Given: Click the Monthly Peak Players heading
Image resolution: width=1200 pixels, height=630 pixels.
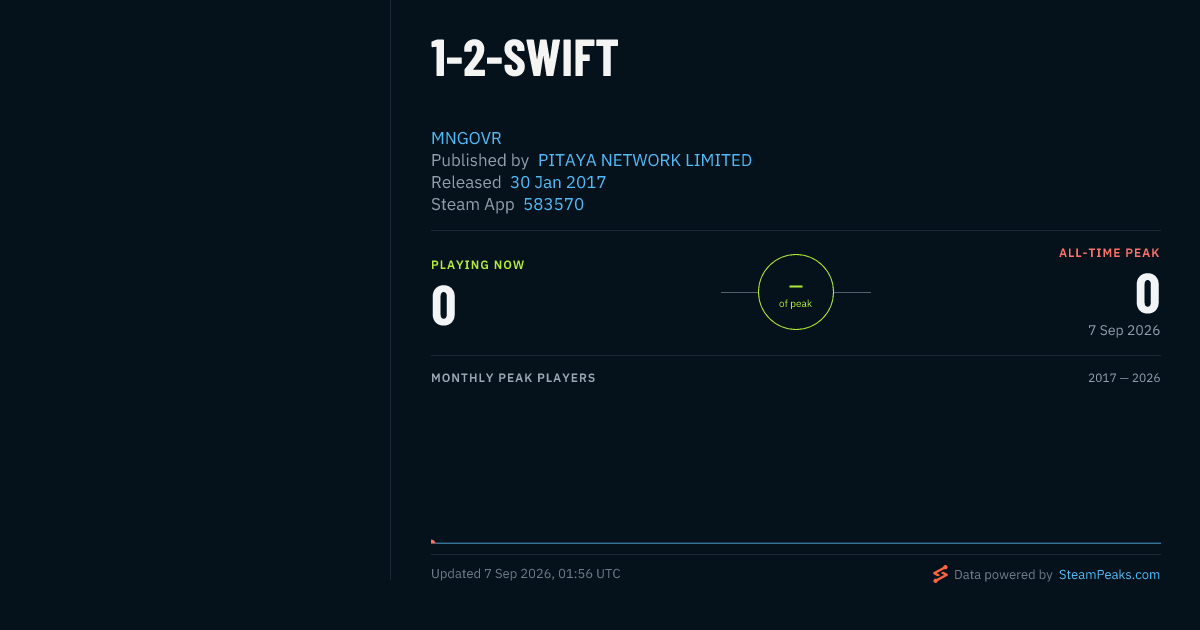Looking at the screenshot, I should pyautogui.click(x=513, y=378).
